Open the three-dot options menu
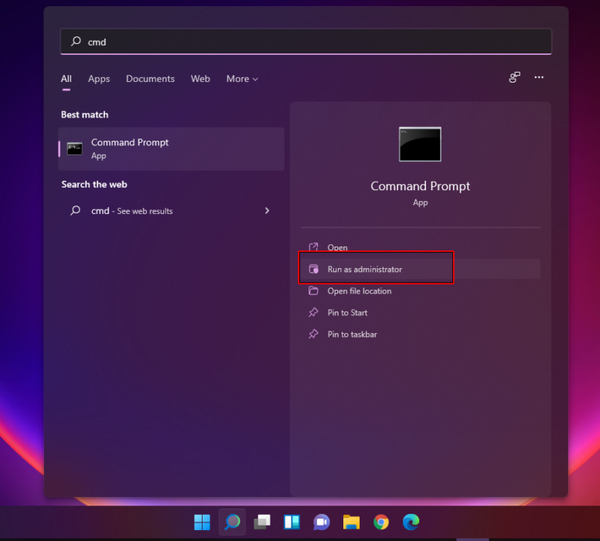600x541 pixels. click(539, 77)
